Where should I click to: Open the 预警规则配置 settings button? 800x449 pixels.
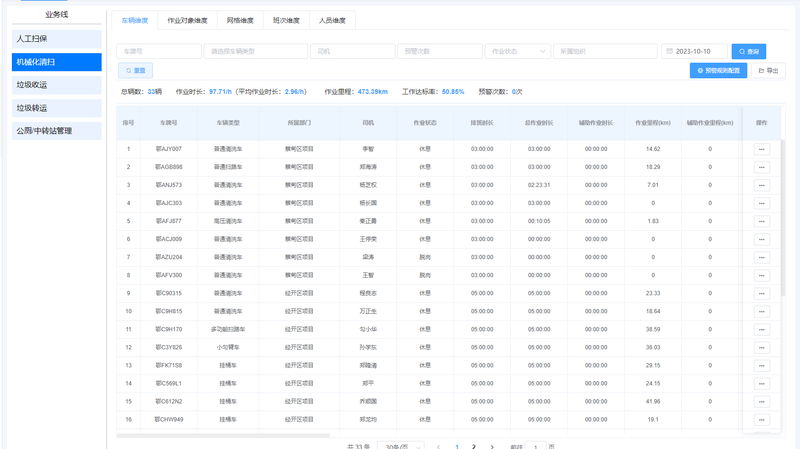pos(718,70)
